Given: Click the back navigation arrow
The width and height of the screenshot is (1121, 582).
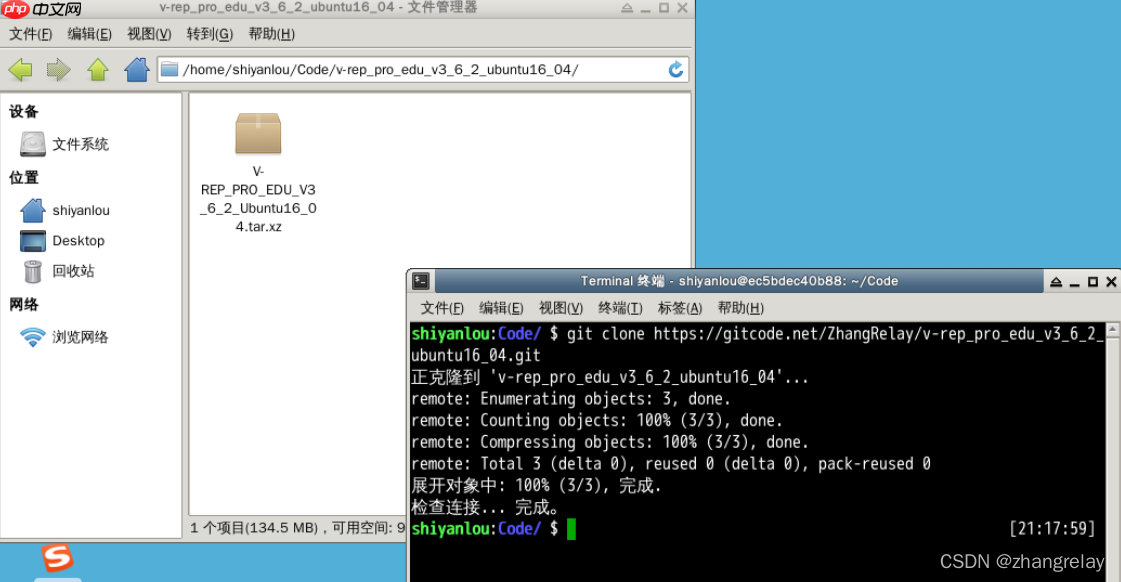Looking at the screenshot, I should point(20,69).
